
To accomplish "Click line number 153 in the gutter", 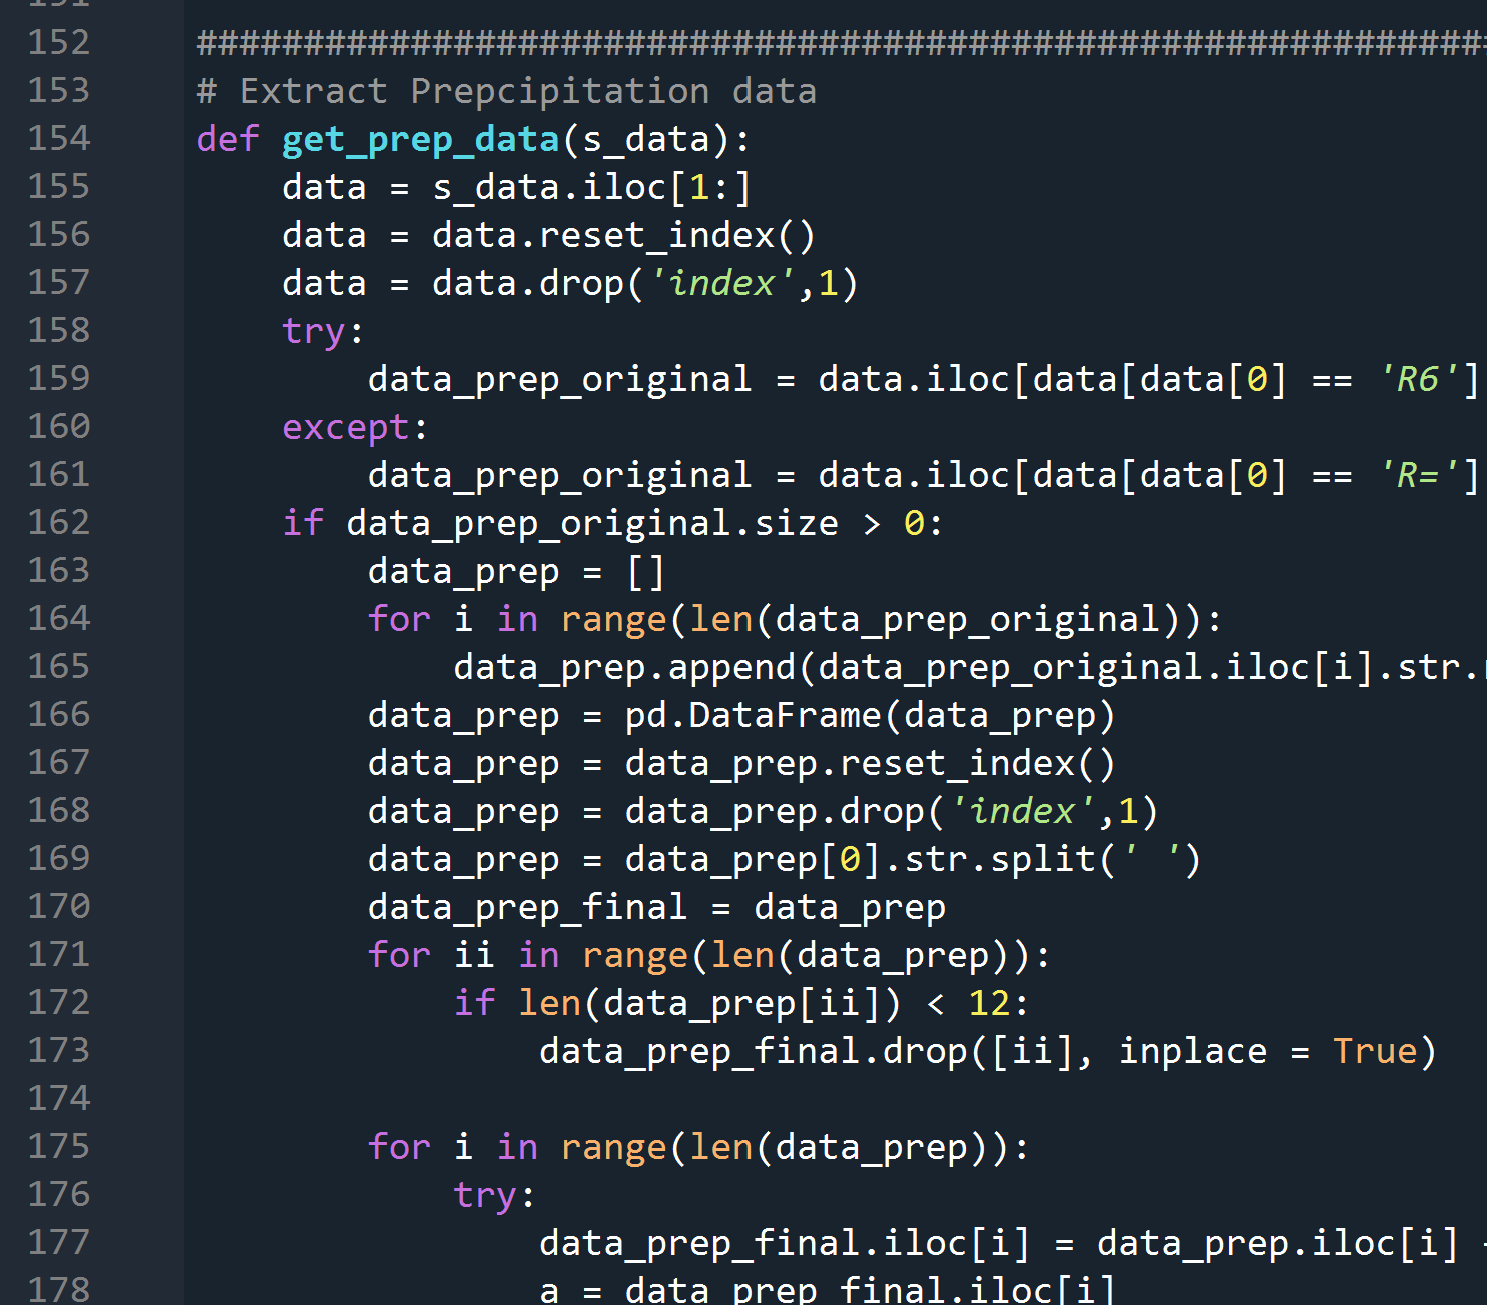I will [59, 90].
